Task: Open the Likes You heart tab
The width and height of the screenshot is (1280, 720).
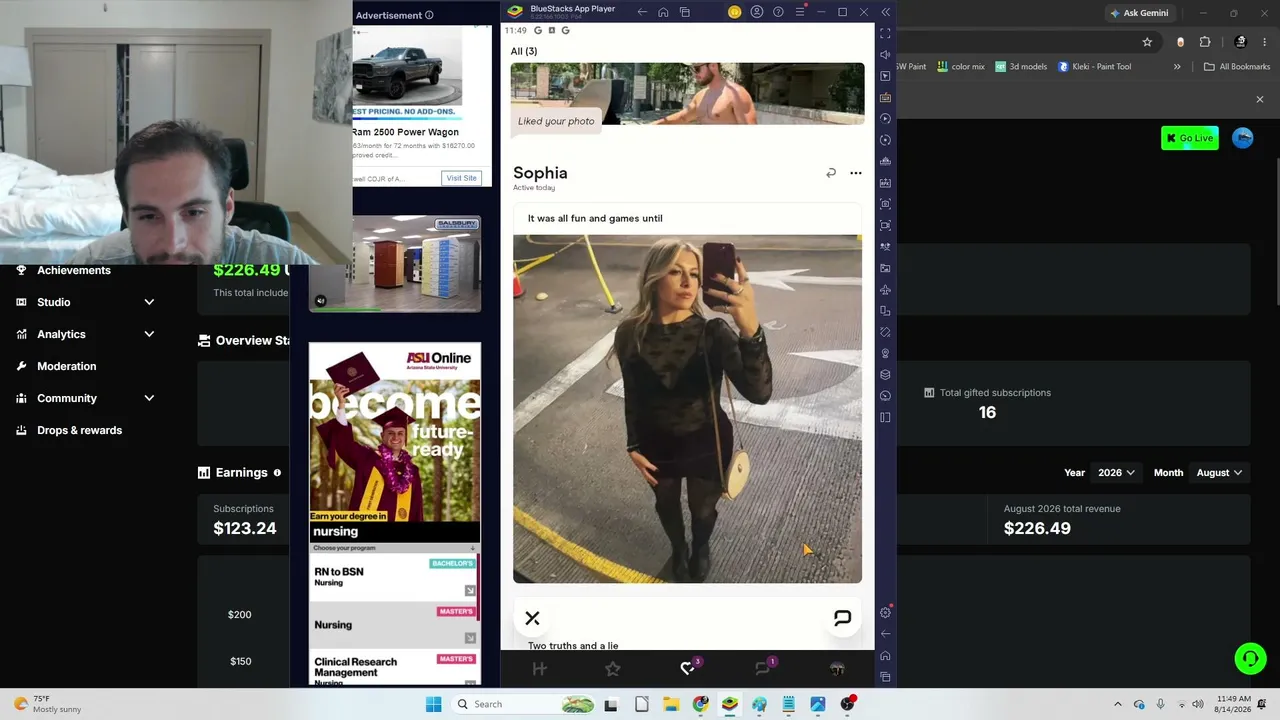Action: 688,668
